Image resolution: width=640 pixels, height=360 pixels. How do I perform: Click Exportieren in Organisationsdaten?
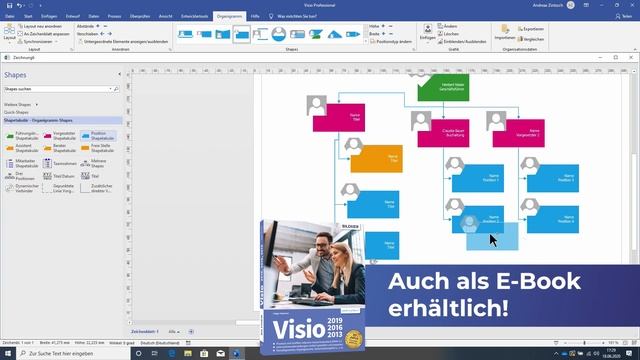(x=531, y=29)
